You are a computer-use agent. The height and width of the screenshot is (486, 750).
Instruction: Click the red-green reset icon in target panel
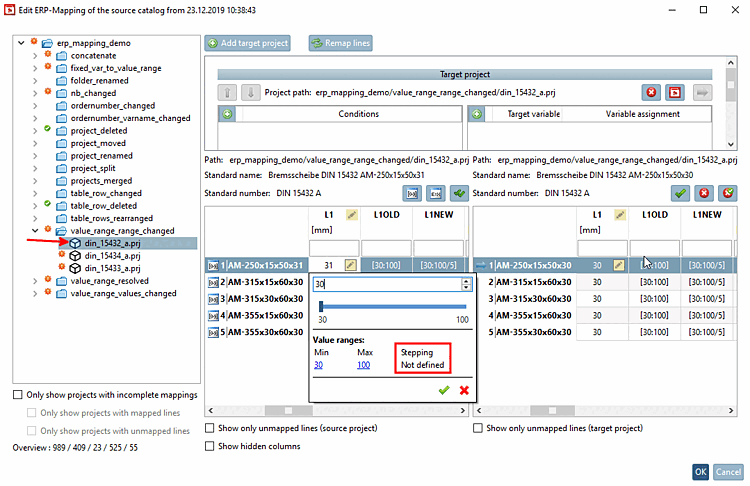(x=728, y=193)
